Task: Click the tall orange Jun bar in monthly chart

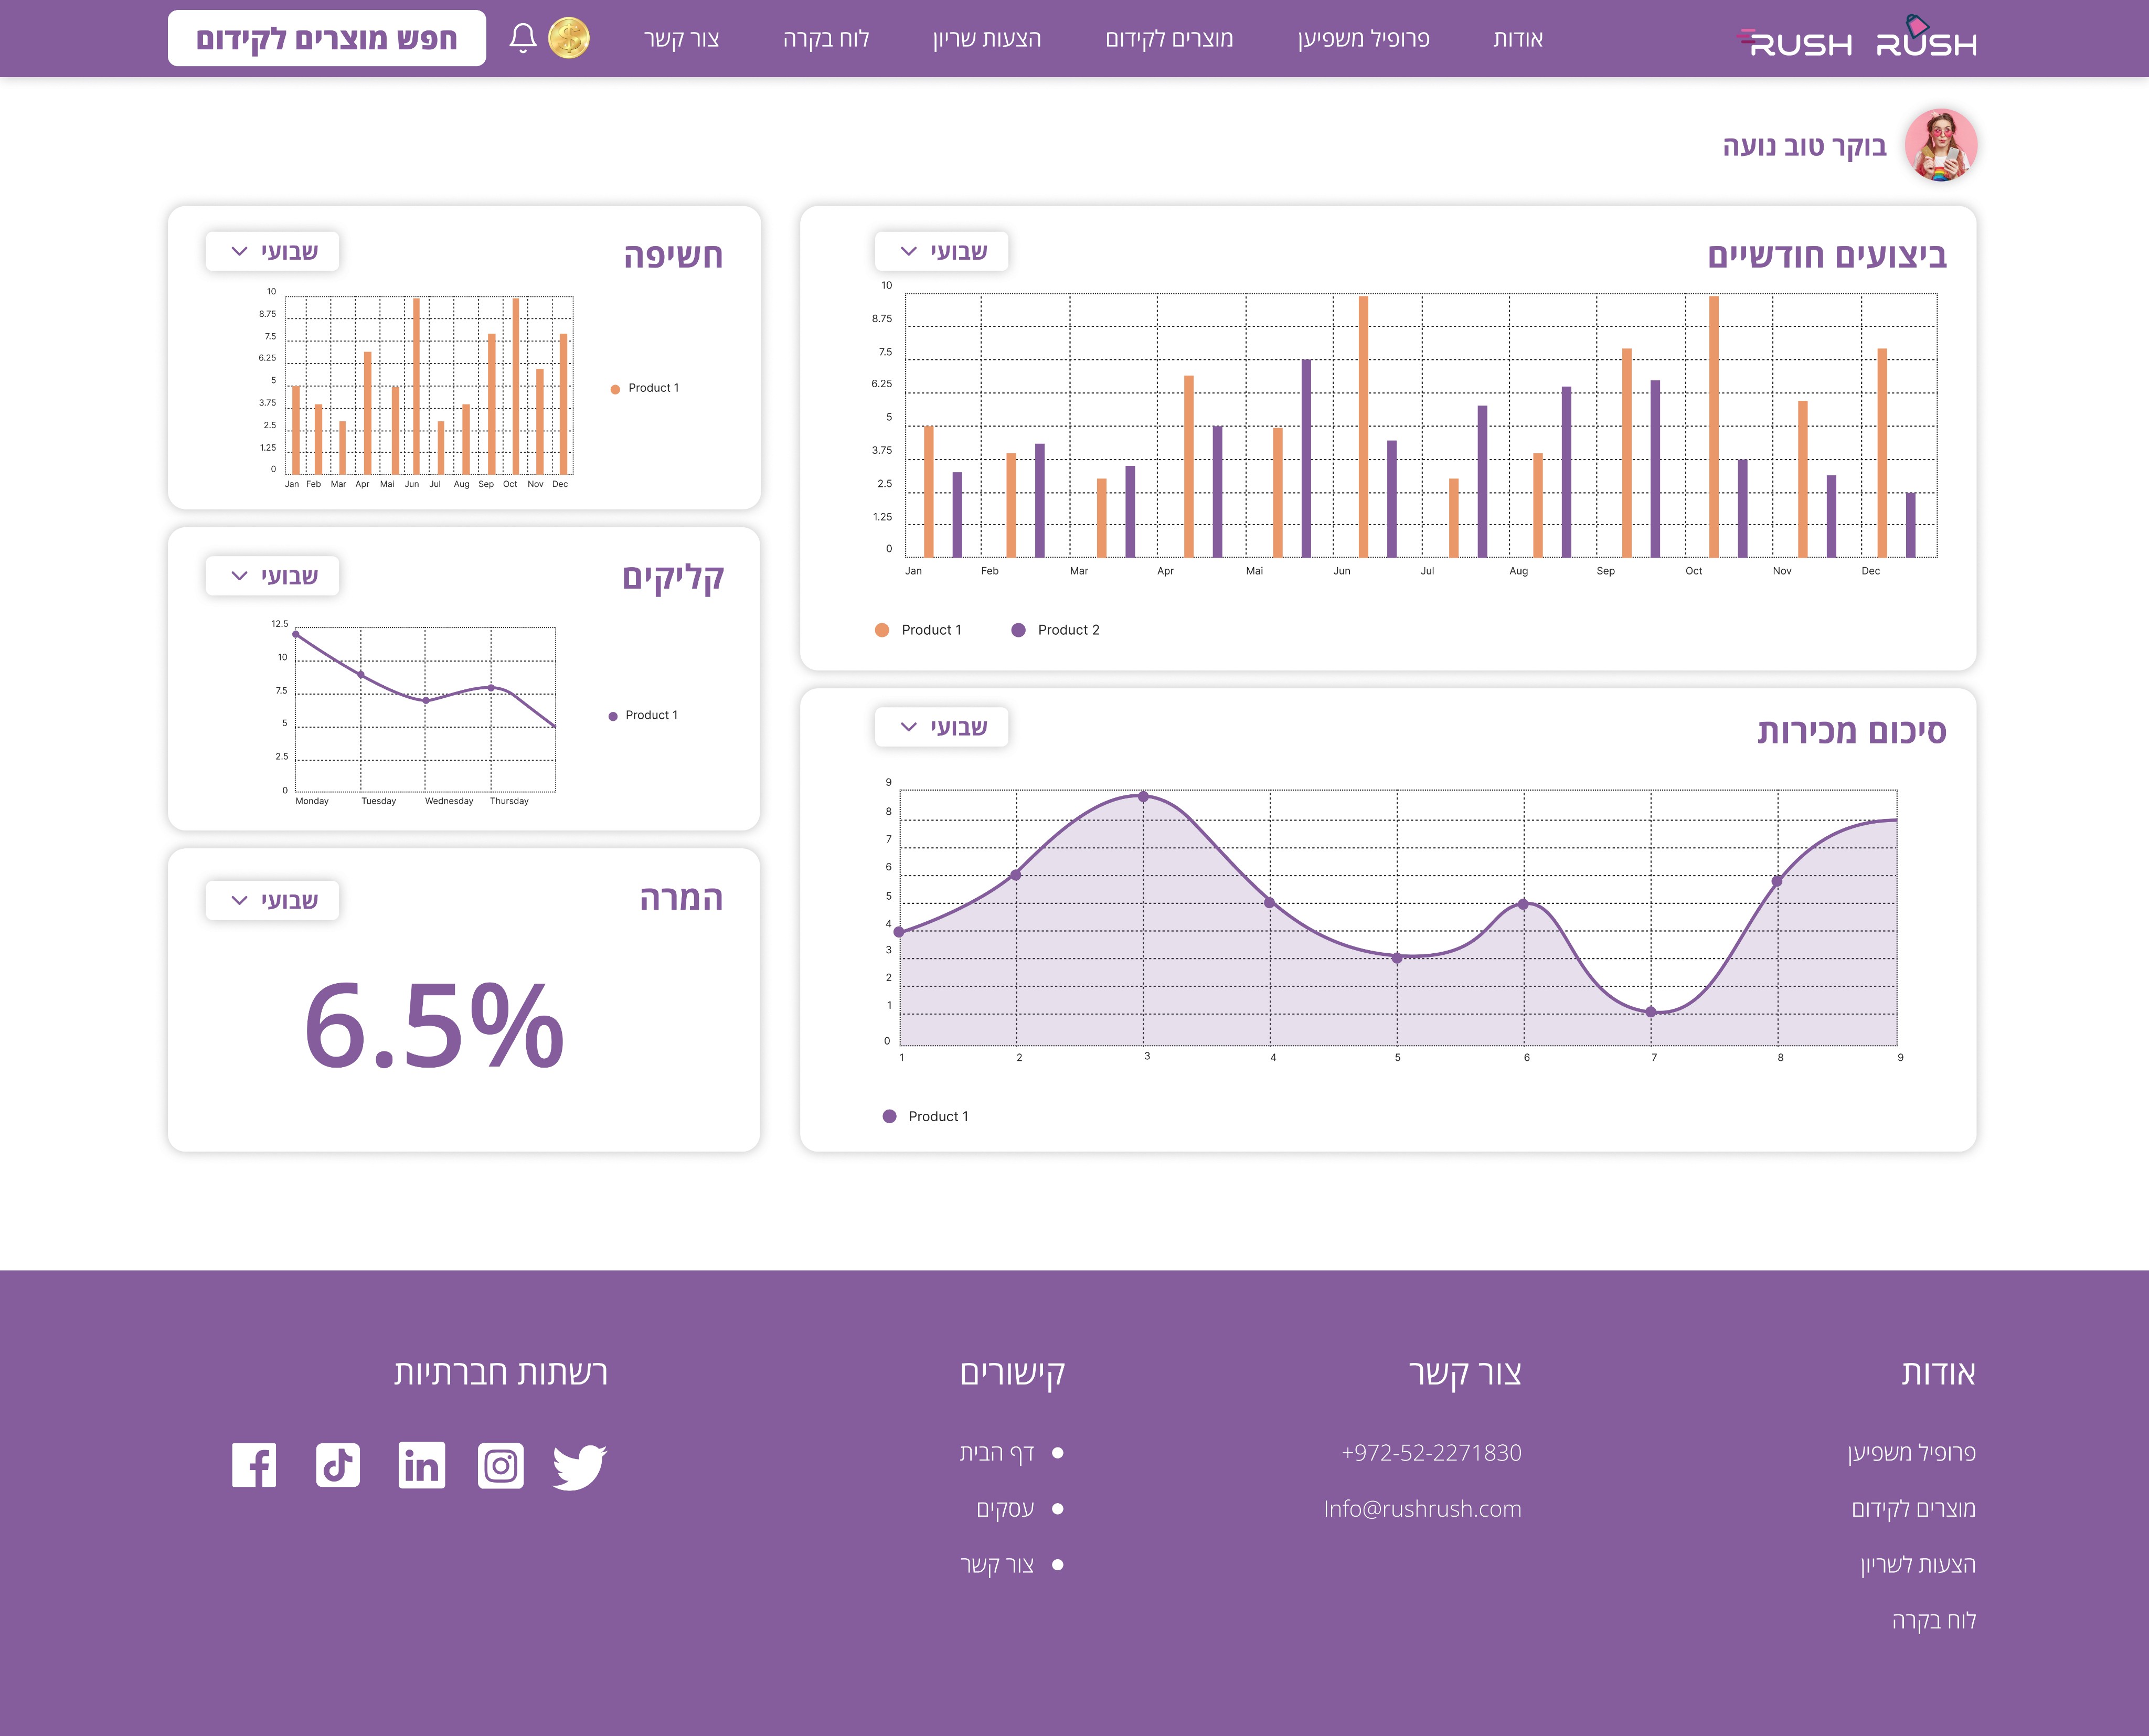Action: [x=1363, y=427]
